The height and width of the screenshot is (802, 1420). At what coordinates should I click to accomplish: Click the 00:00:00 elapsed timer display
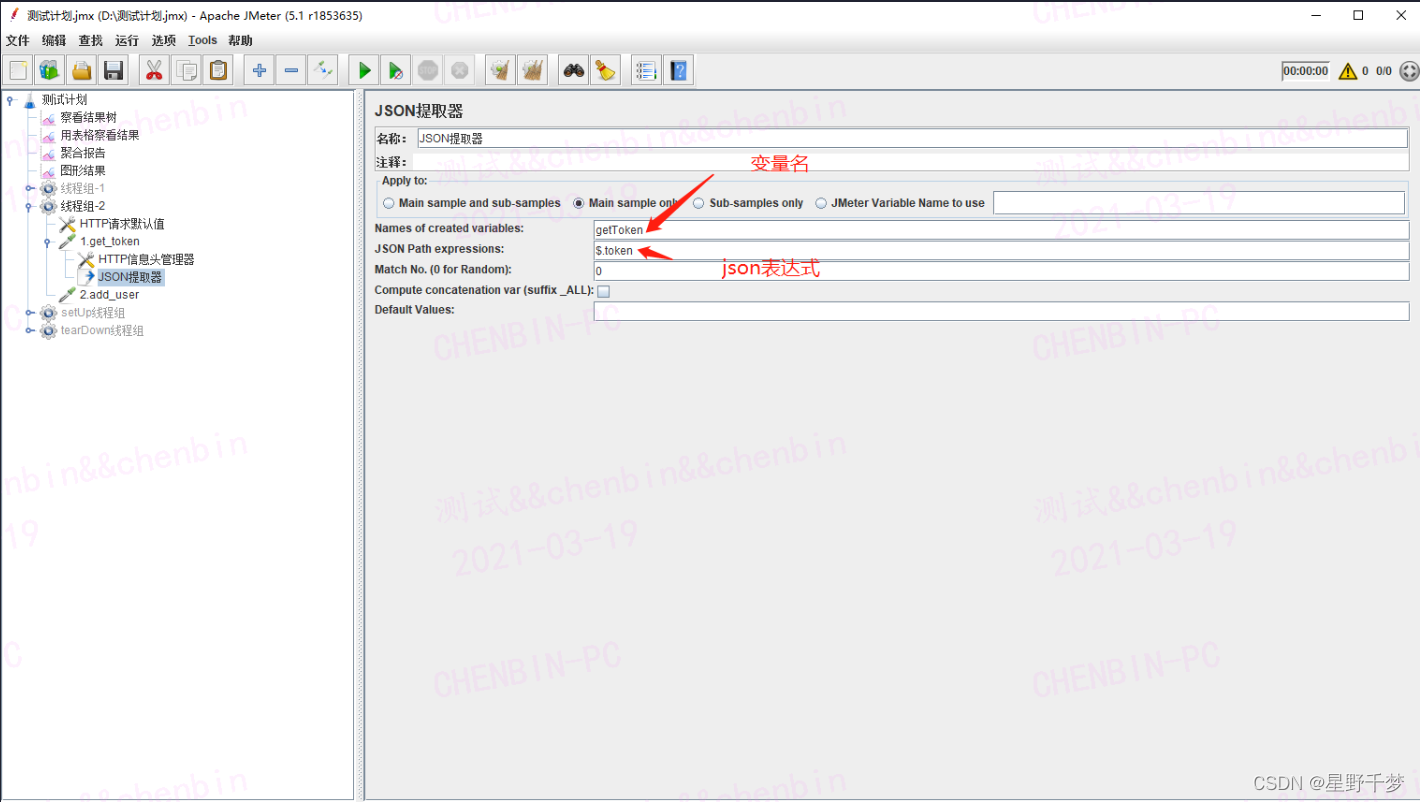click(1306, 71)
